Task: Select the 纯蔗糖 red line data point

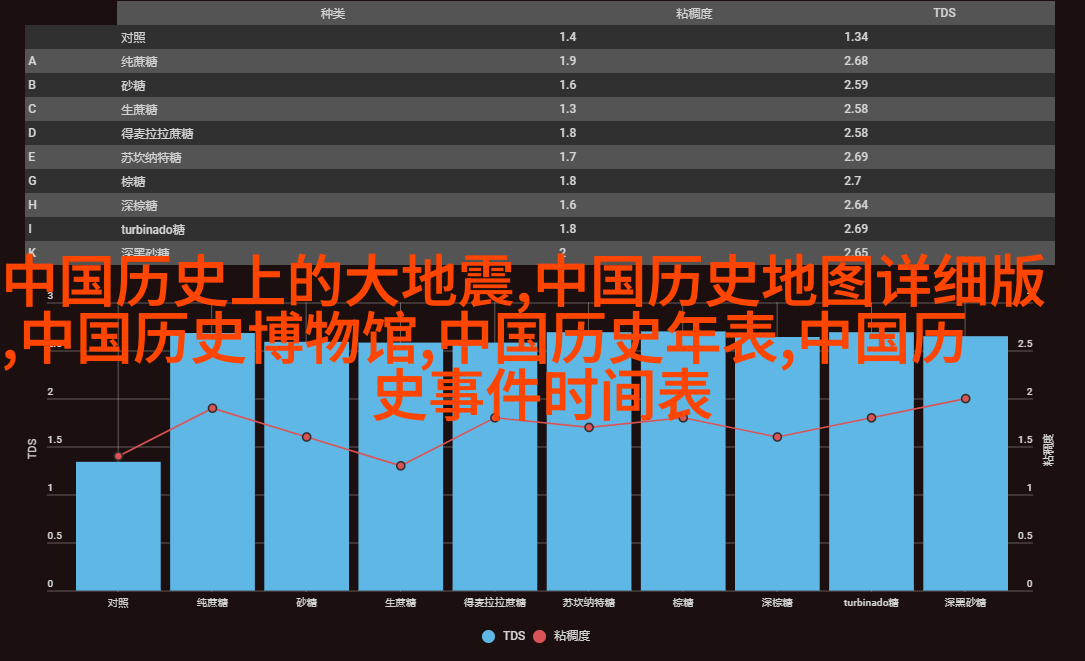Action: (212, 408)
